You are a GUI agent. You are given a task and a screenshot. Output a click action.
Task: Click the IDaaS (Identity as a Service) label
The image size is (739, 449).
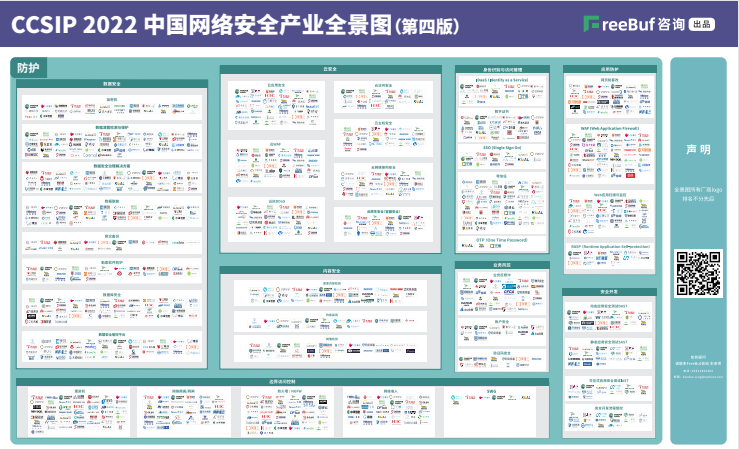502,79
